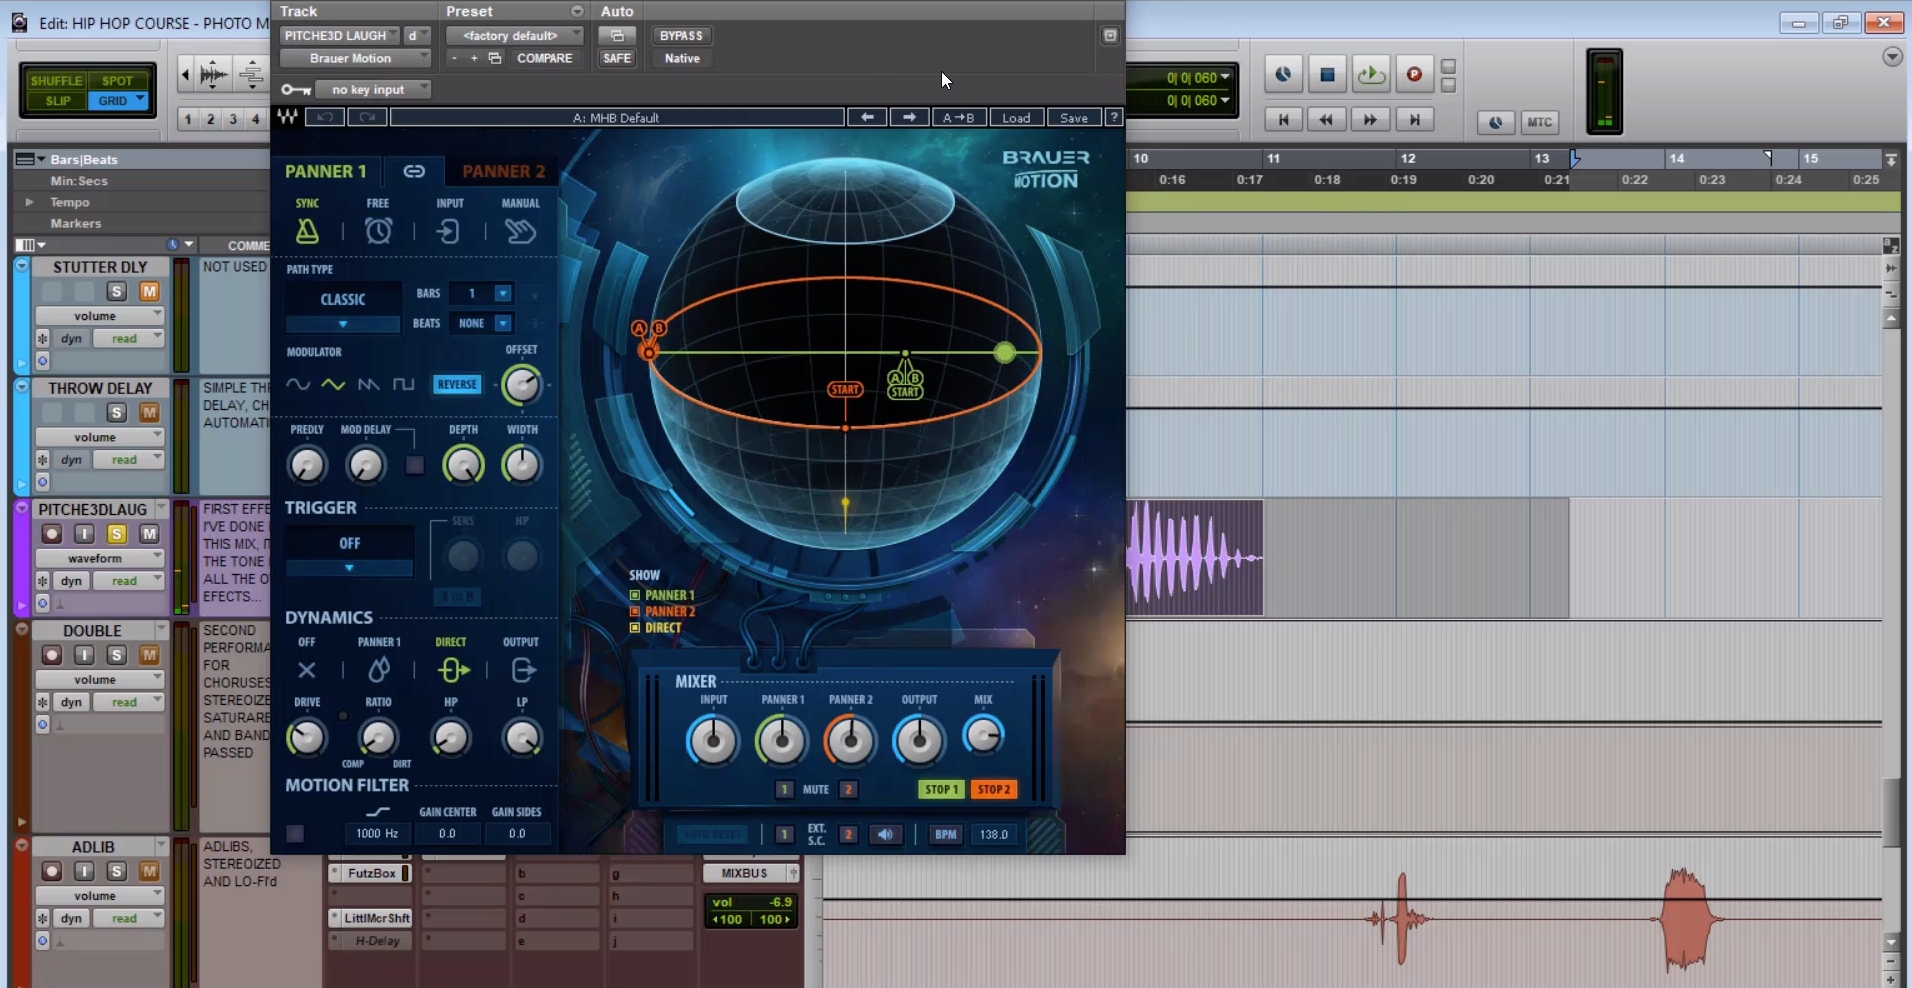Click the Waves Save button
This screenshot has width=1912, height=988.
1074,117
